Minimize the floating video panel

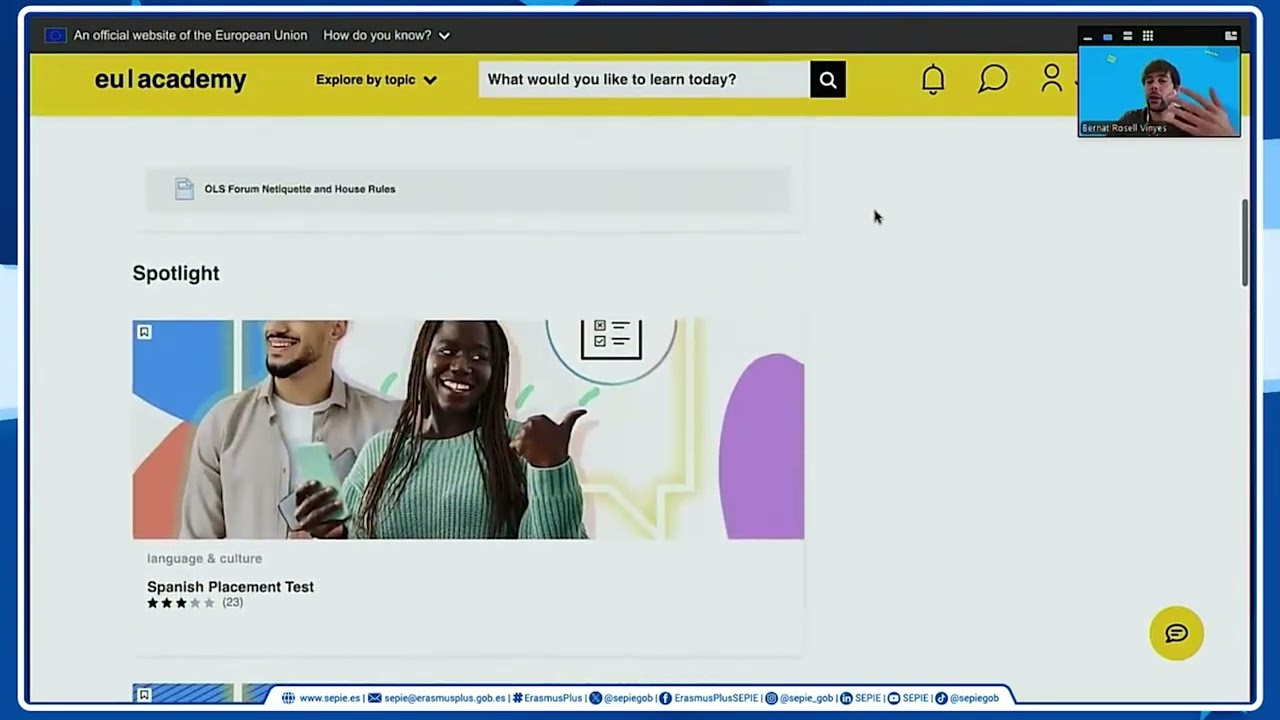(1087, 37)
